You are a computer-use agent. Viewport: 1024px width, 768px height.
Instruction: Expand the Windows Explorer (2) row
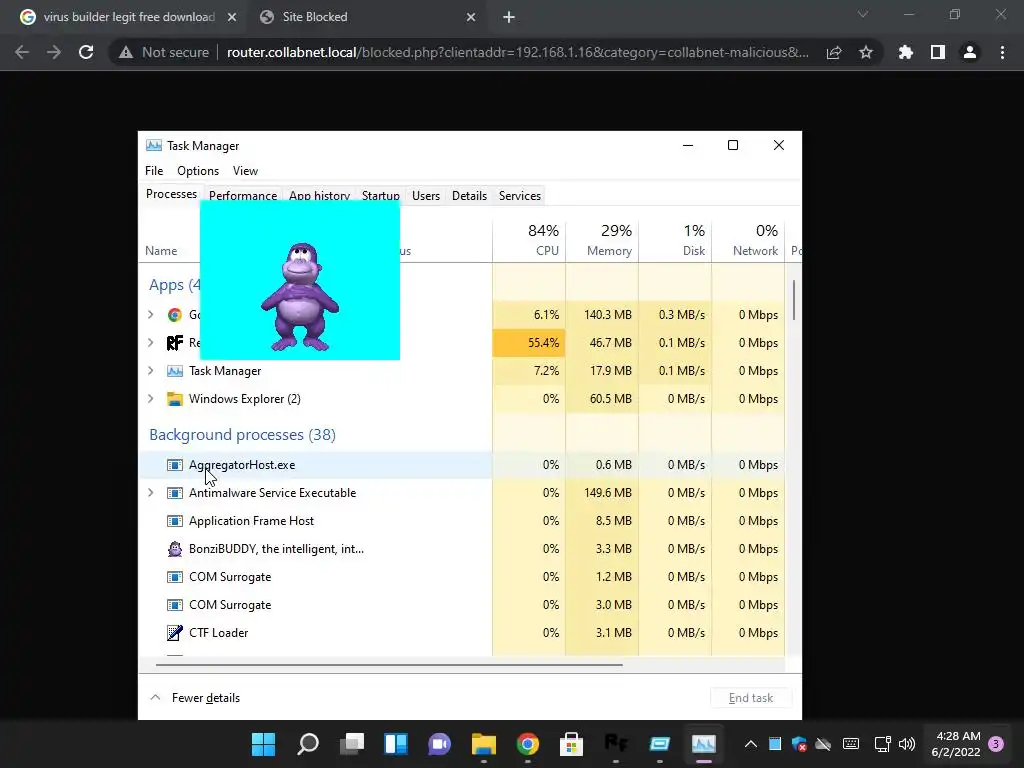(x=151, y=399)
